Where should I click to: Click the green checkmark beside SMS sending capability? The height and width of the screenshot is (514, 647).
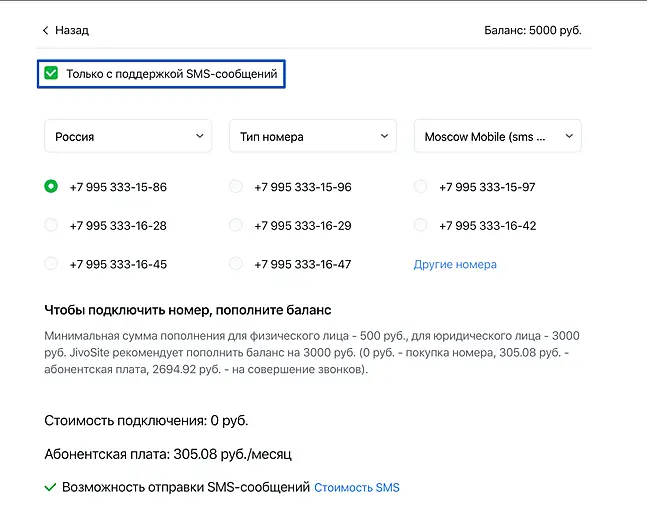pos(50,488)
